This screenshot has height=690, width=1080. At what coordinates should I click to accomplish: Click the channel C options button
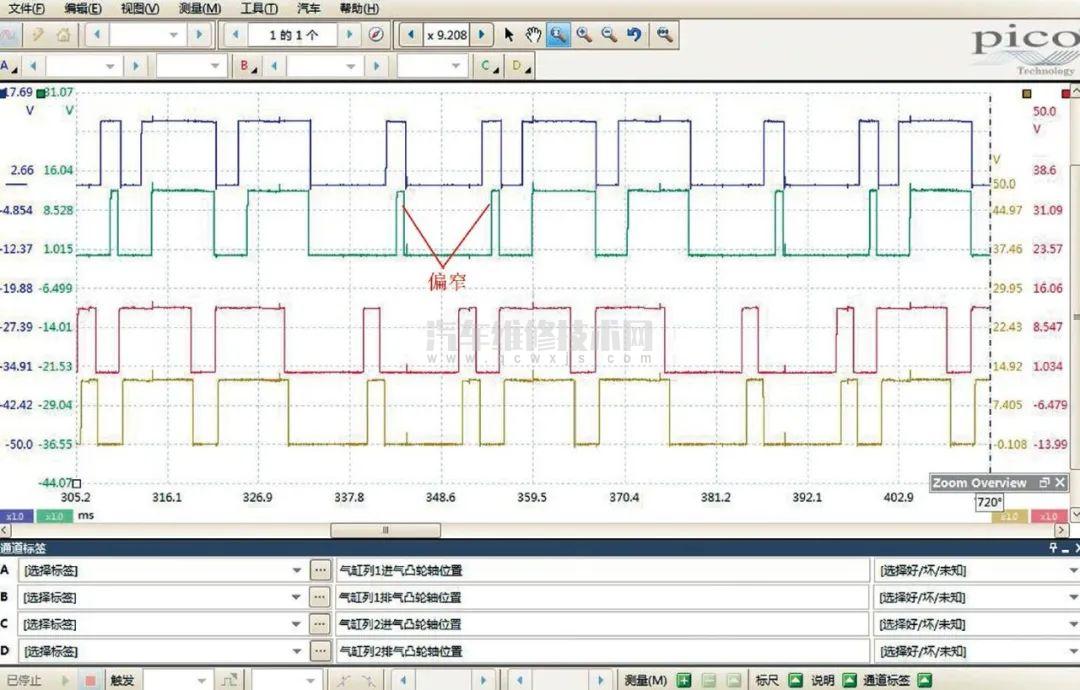click(488, 67)
